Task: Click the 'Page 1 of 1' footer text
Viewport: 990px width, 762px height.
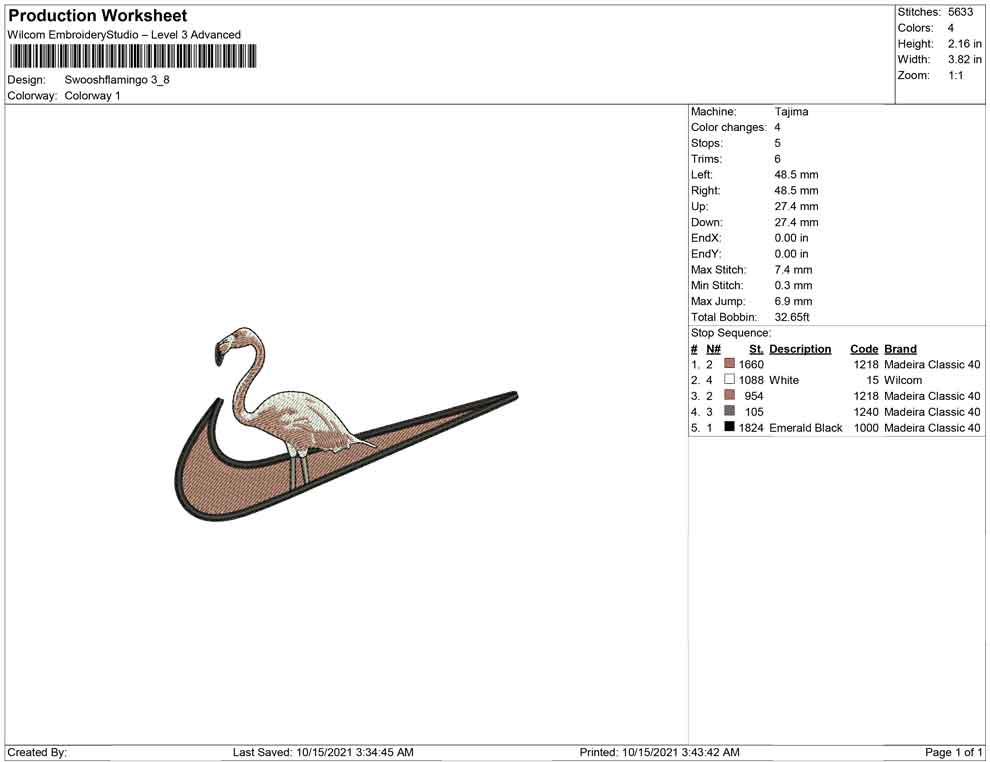Action: (953, 752)
